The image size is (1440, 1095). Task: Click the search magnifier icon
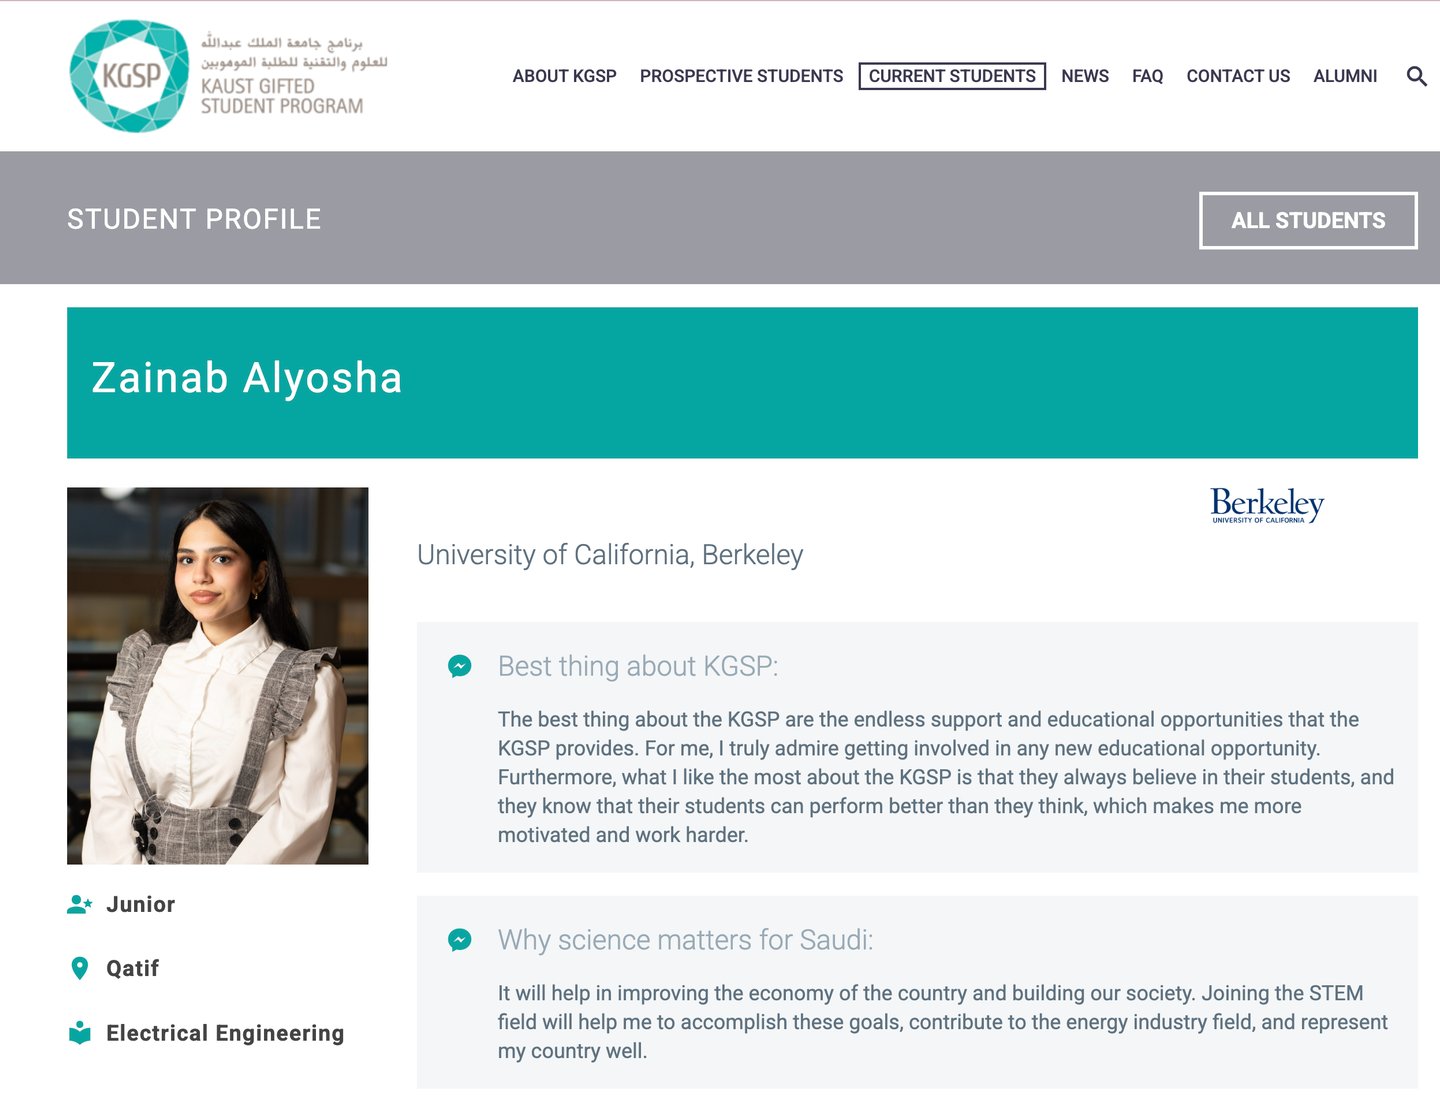coord(1416,76)
